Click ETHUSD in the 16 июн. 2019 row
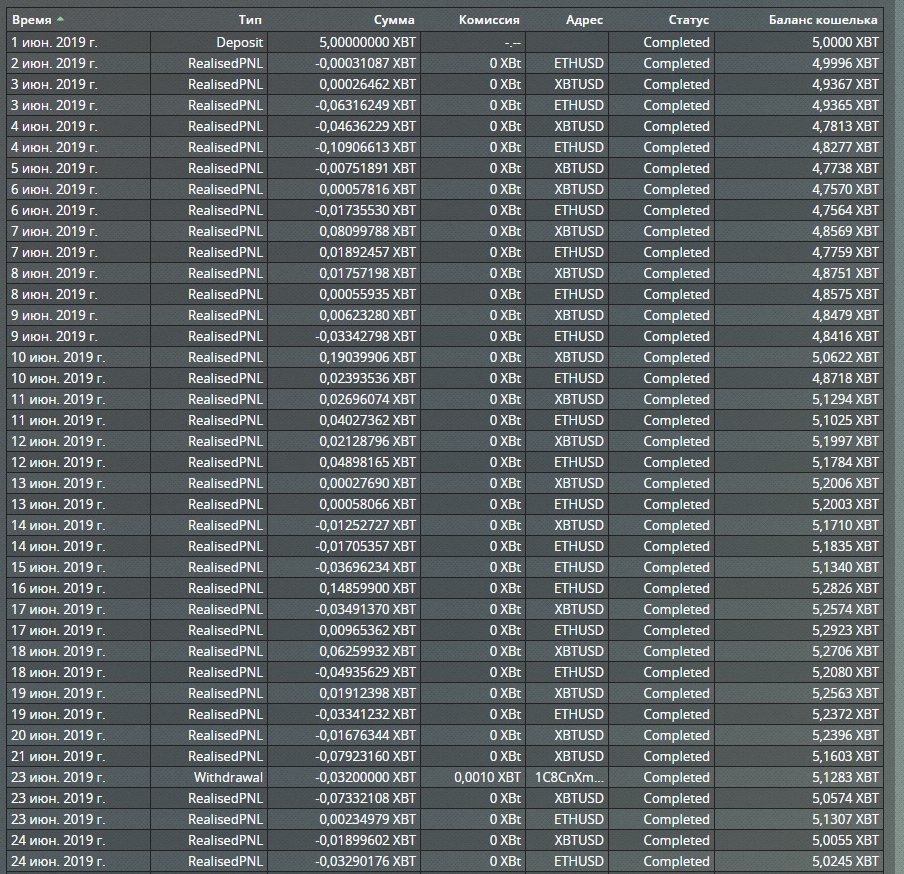Image resolution: width=904 pixels, height=874 pixels. 579,588
